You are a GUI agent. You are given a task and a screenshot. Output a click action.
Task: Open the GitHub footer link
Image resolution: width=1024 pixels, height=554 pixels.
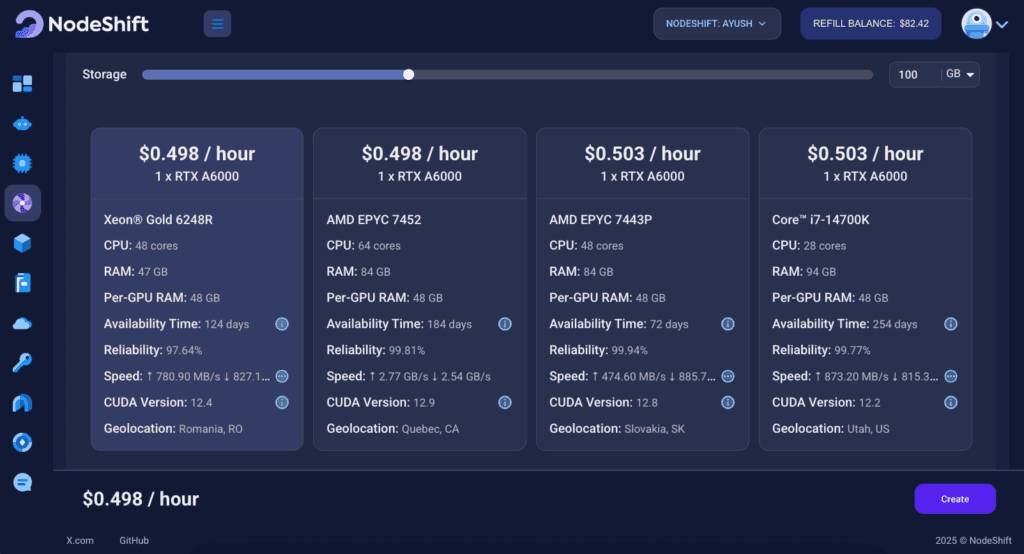coord(134,540)
